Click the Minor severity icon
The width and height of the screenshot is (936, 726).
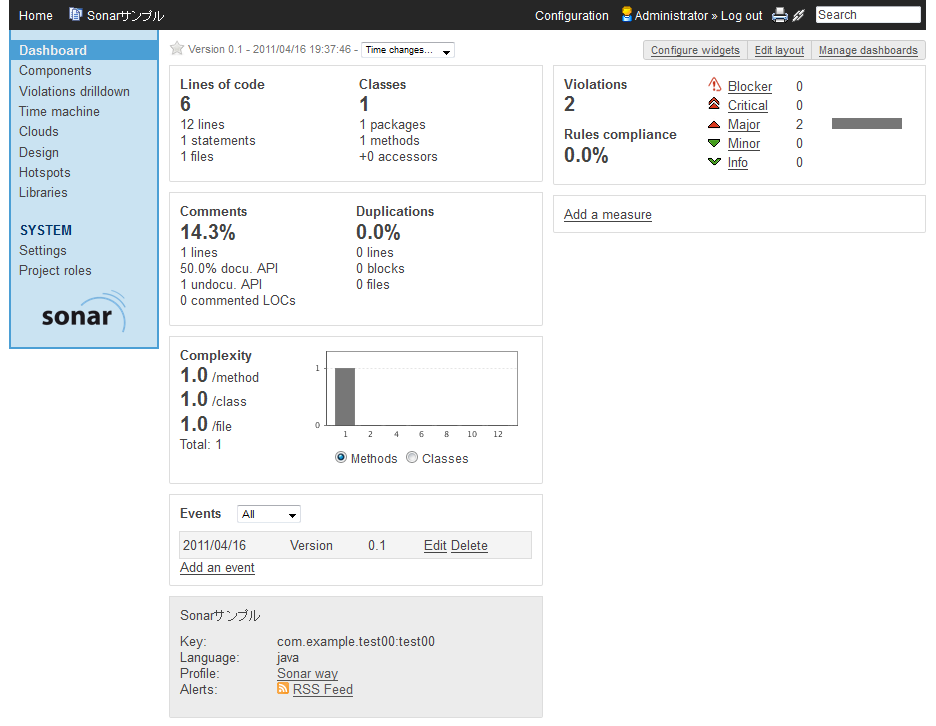pos(714,143)
